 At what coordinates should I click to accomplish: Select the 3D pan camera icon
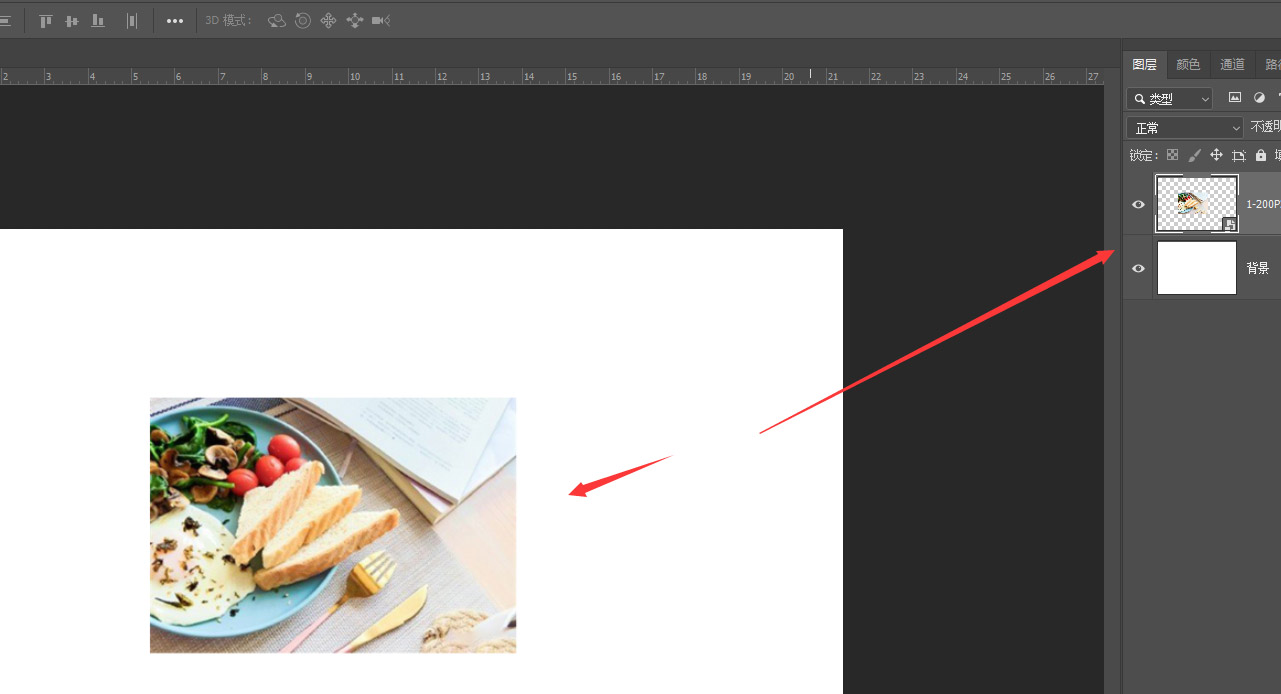coord(328,20)
